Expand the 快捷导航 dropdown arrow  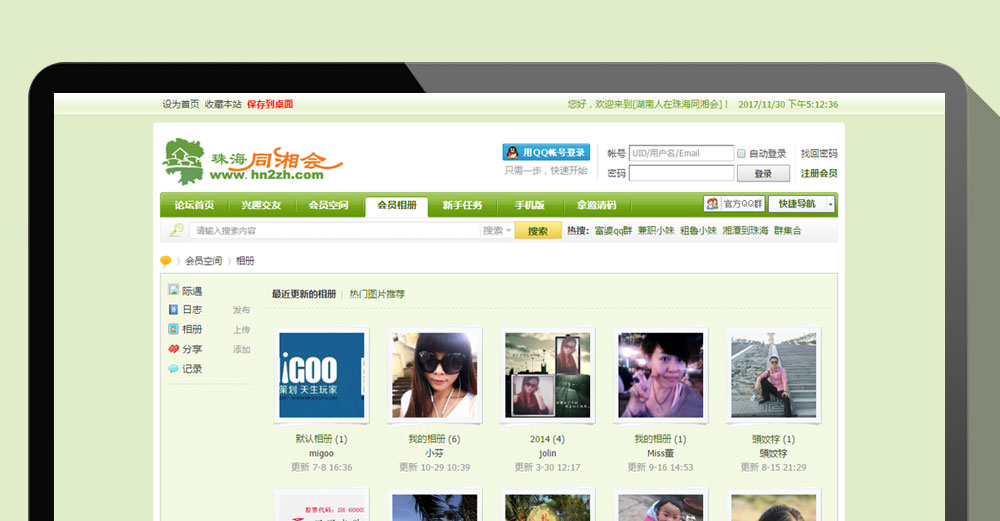pyautogui.click(x=830, y=204)
